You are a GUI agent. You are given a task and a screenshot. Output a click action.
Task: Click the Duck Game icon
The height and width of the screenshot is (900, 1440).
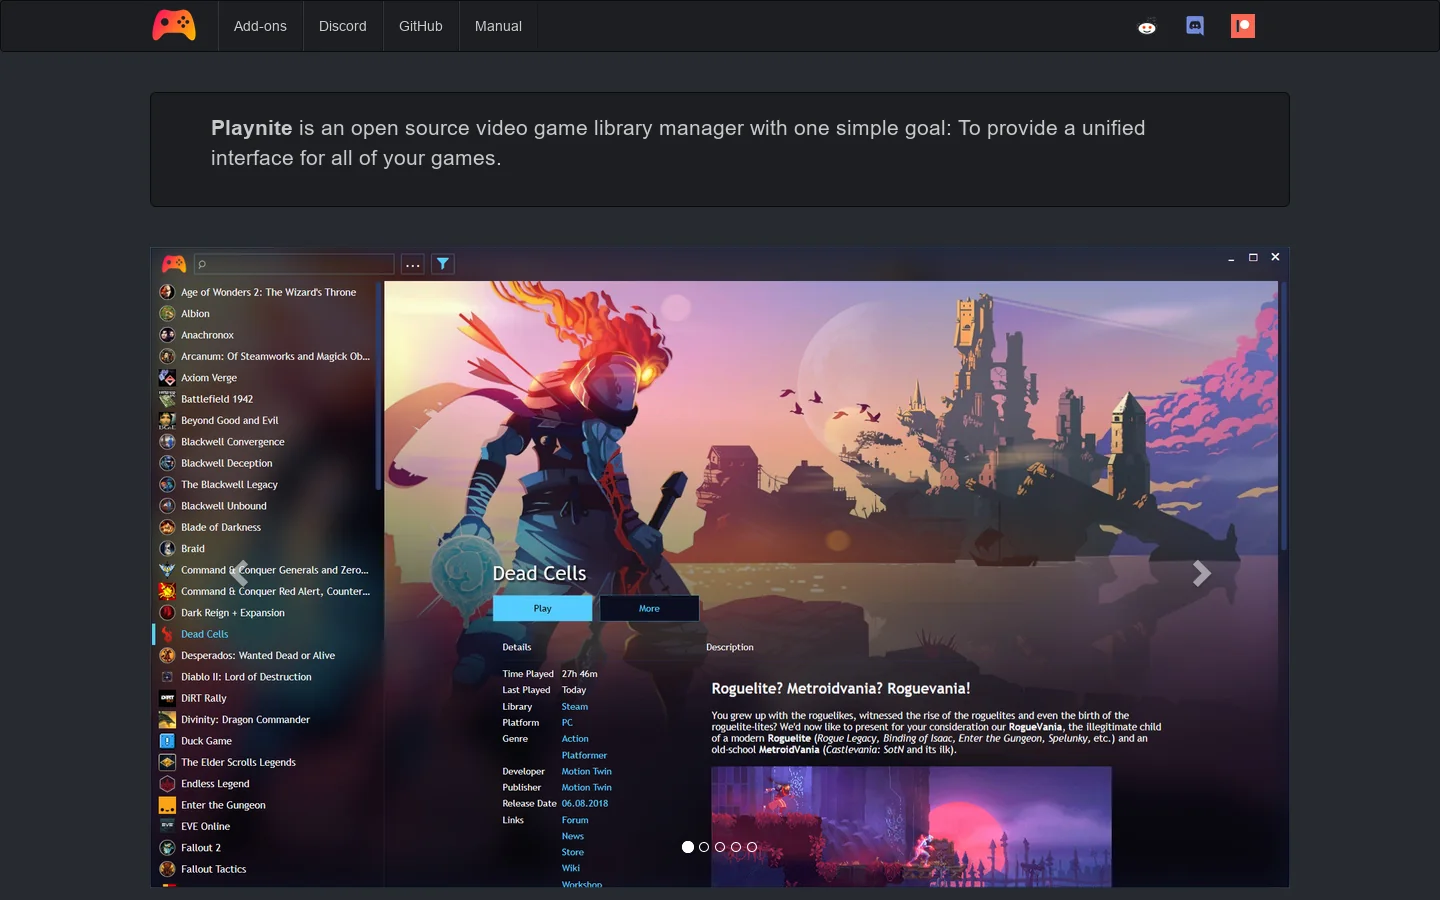[167, 741]
